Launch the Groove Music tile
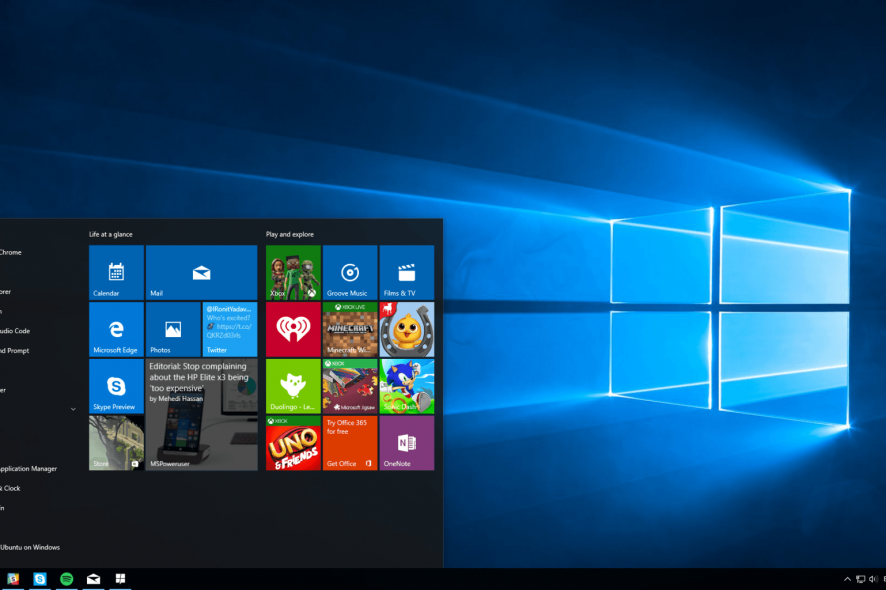This screenshot has height=590, width=886. click(x=350, y=272)
